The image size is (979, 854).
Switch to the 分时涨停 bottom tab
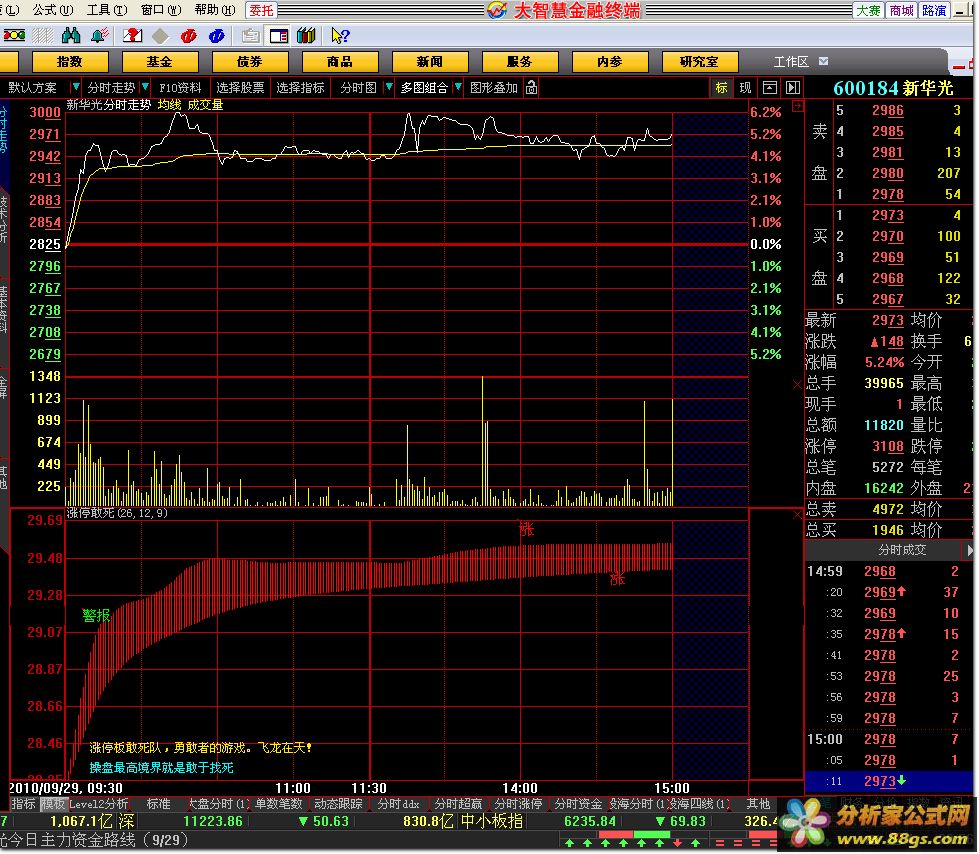pyautogui.click(x=518, y=804)
